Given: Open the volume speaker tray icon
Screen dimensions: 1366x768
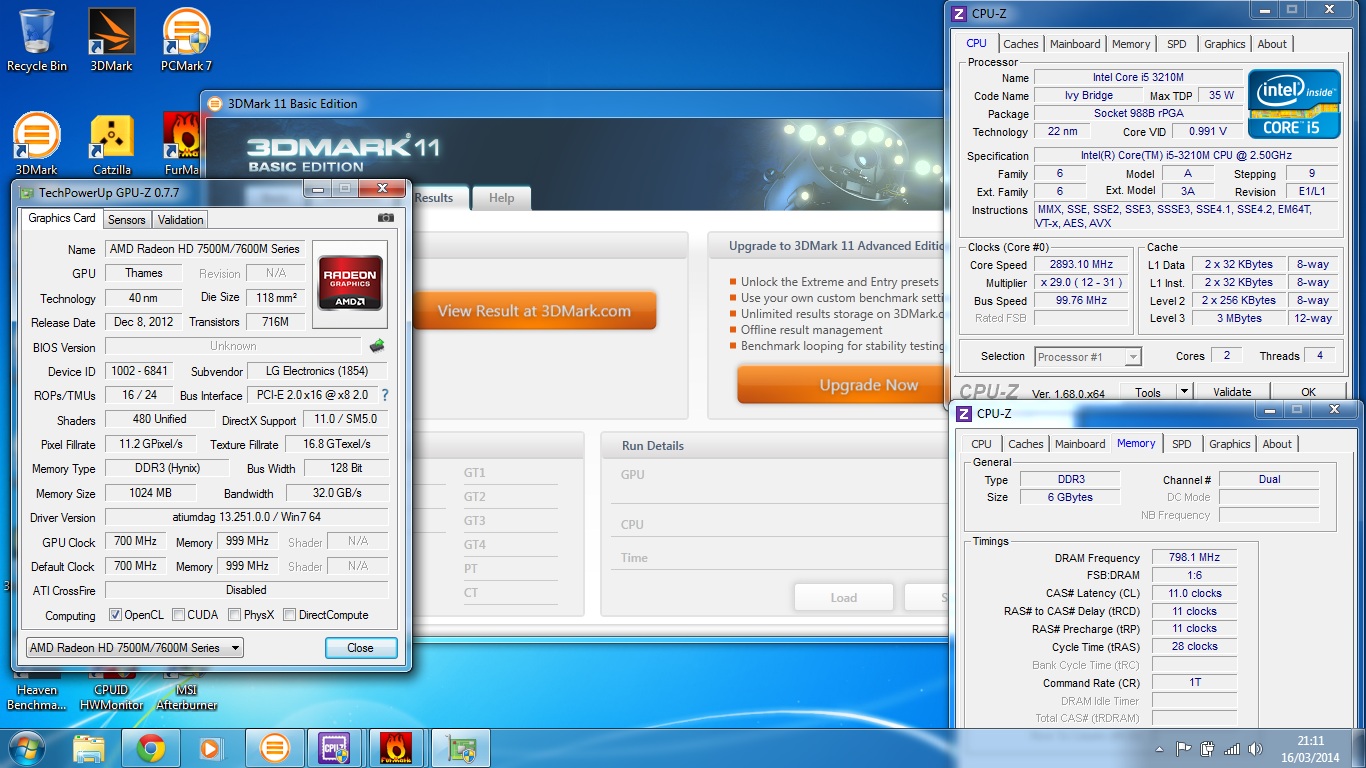Looking at the screenshot, I should pos(1255,748).
